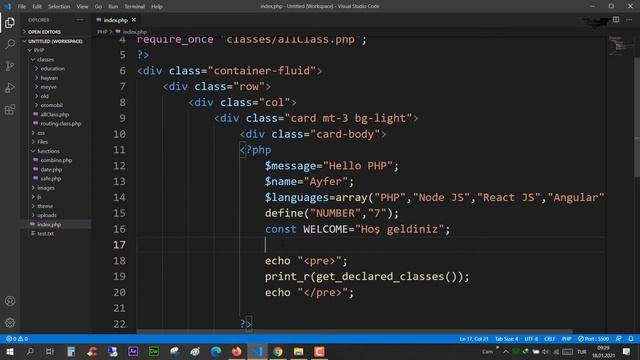
Task: Open the Explorer view in activity bar
Action: click(x=10, y=22)
